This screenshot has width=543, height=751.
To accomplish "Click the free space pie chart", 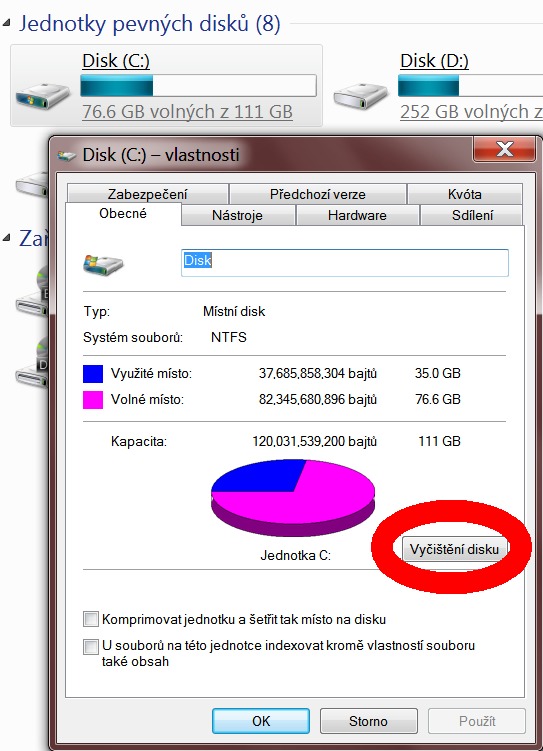I will pos(293,497).
